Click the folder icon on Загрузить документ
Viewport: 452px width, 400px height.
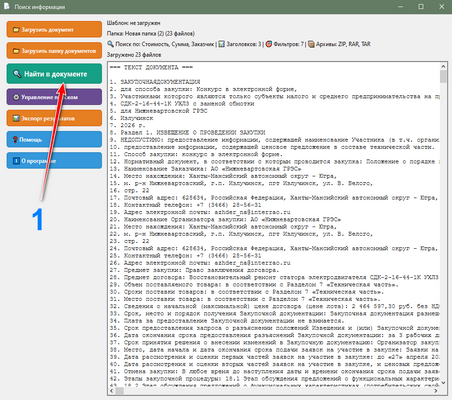click(x=16, y=30)
